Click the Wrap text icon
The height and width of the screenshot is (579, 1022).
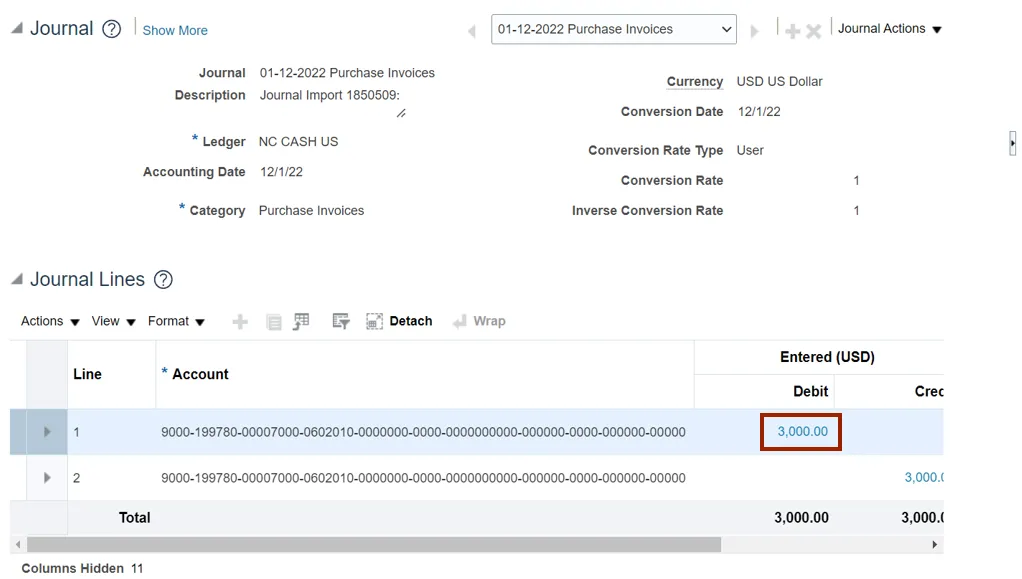click(x=479, y=322)
